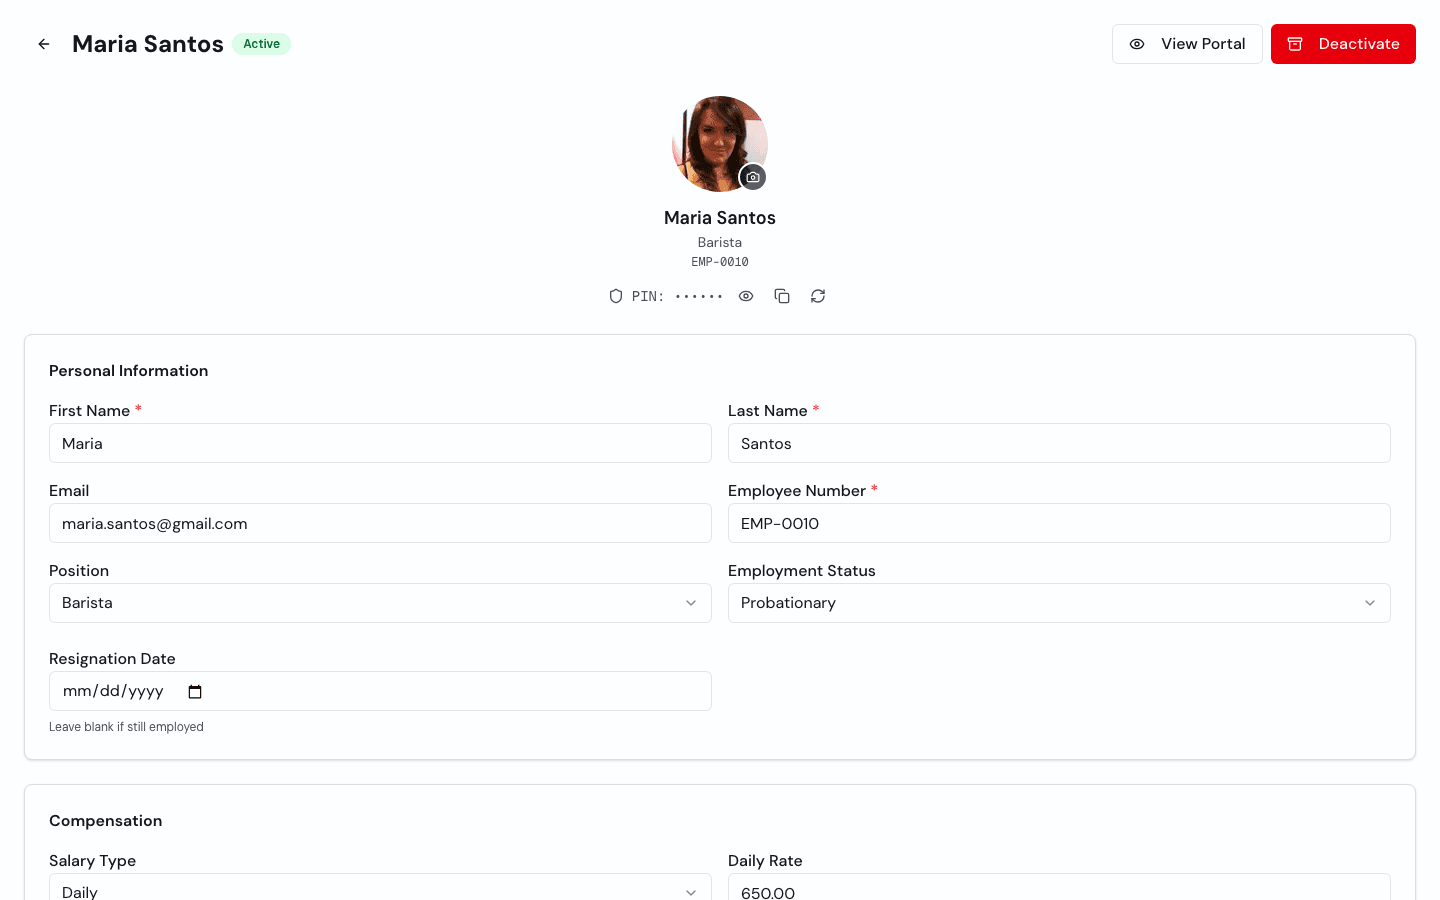Click the View Portal button
The image size is (1440, 900).
pyautogui.click(x=1187, y=44)
